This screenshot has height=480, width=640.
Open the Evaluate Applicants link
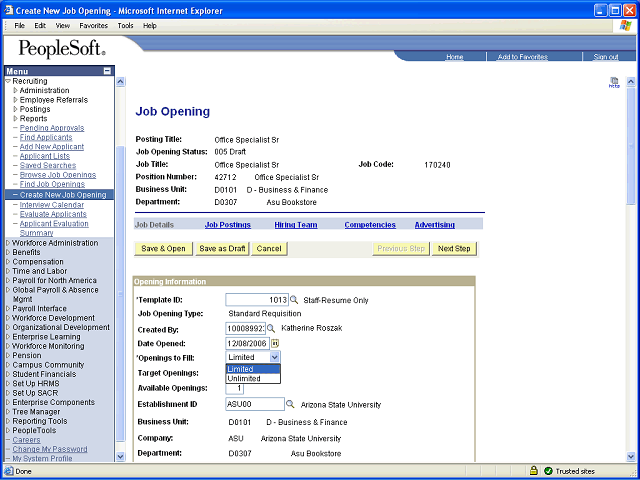point(53,214)
